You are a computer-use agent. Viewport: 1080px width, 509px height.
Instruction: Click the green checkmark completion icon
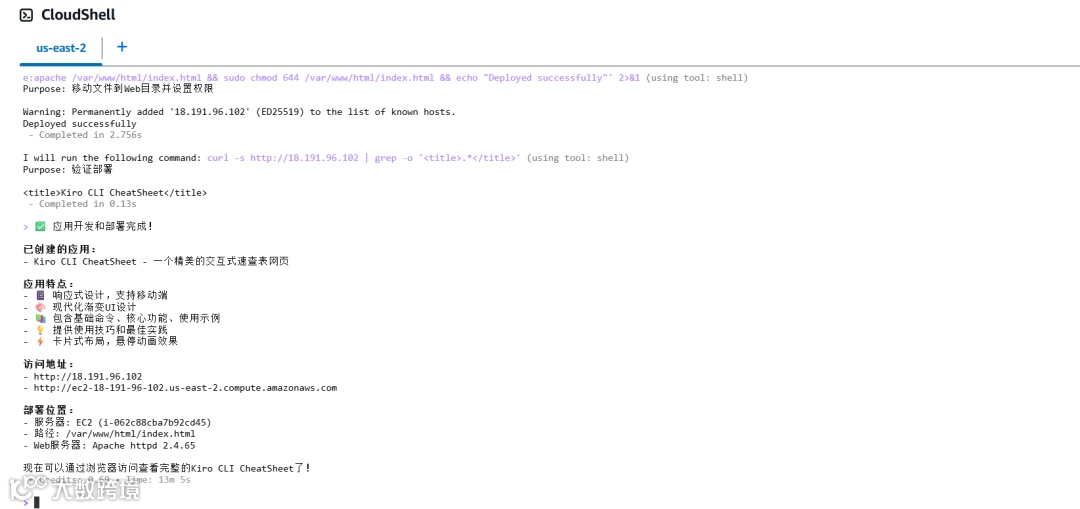41,226
